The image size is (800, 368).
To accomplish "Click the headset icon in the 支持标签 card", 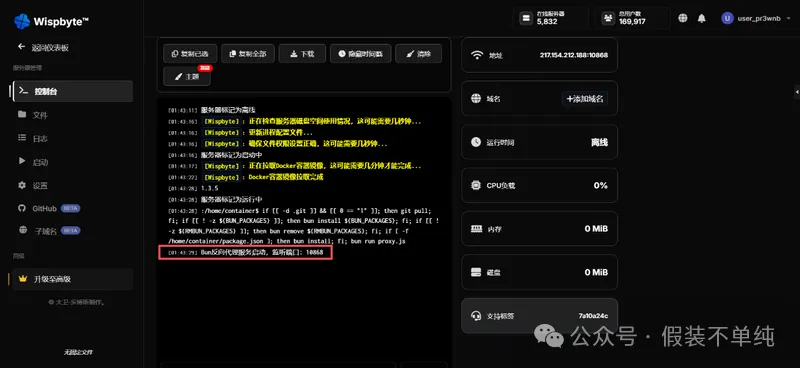I will (x=476, y=316).
